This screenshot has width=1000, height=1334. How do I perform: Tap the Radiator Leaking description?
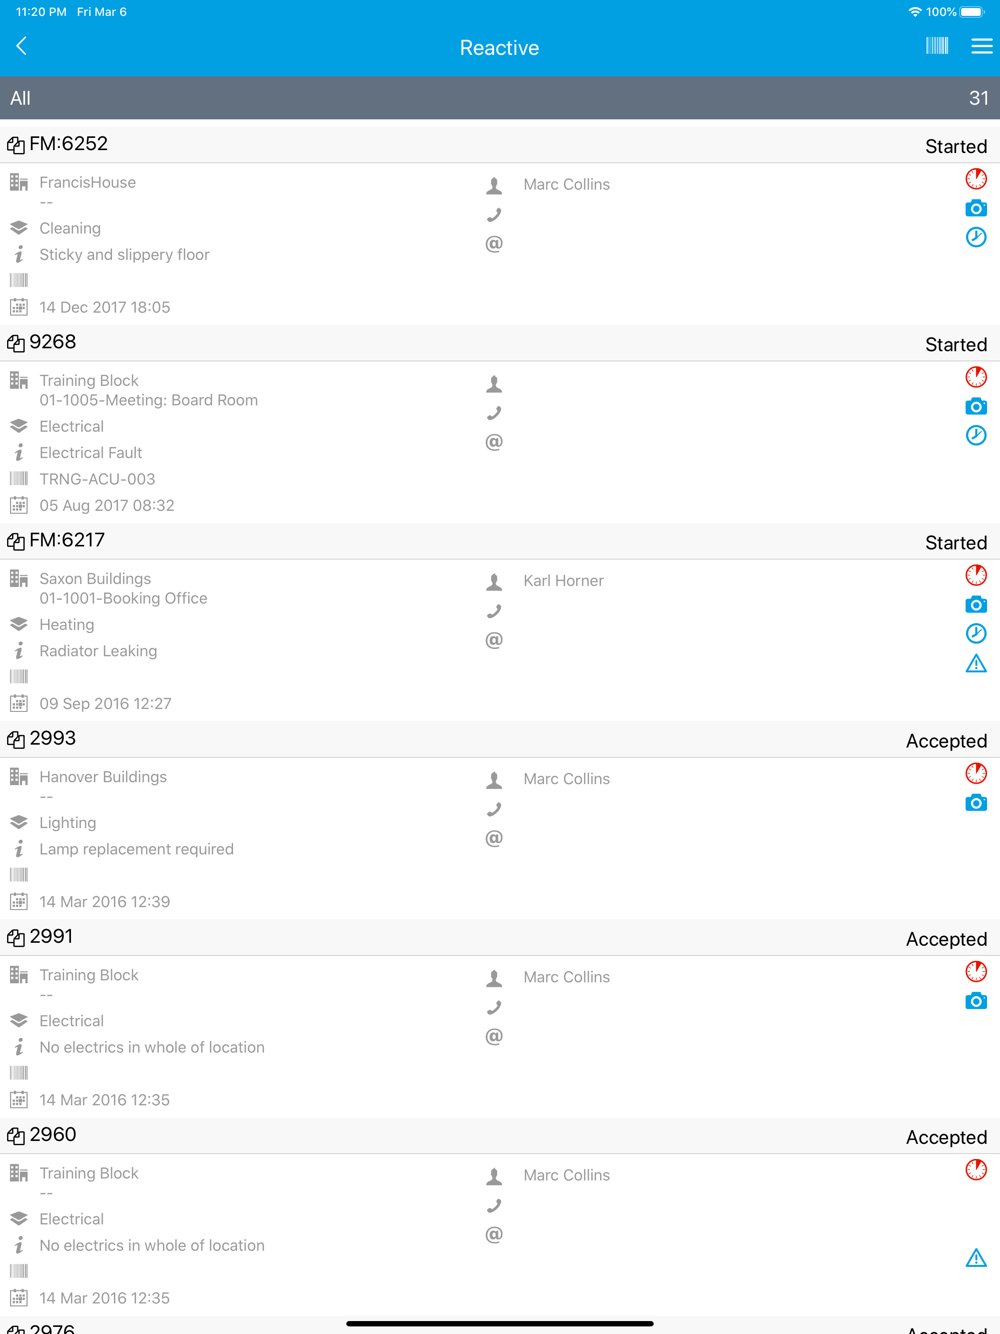(98, 651)
